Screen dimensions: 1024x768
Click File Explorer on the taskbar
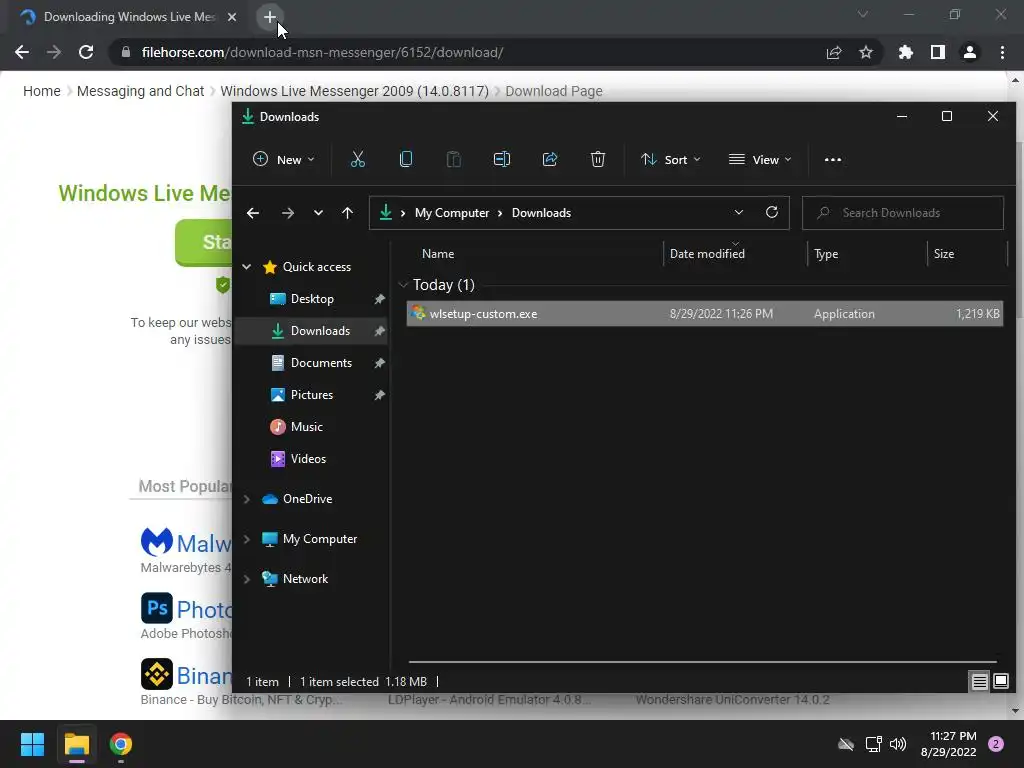[76, 744]
